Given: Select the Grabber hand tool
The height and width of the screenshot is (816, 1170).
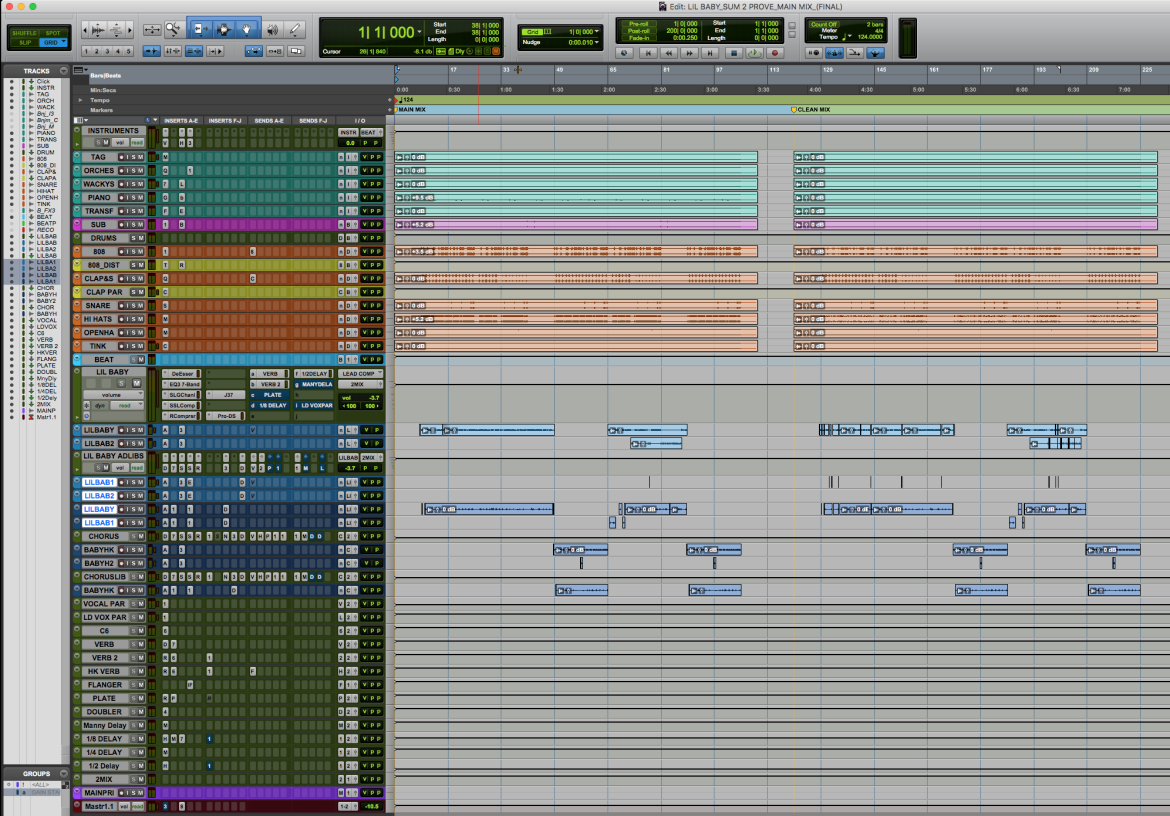Looking at the screenshot, I should (246, 29).
